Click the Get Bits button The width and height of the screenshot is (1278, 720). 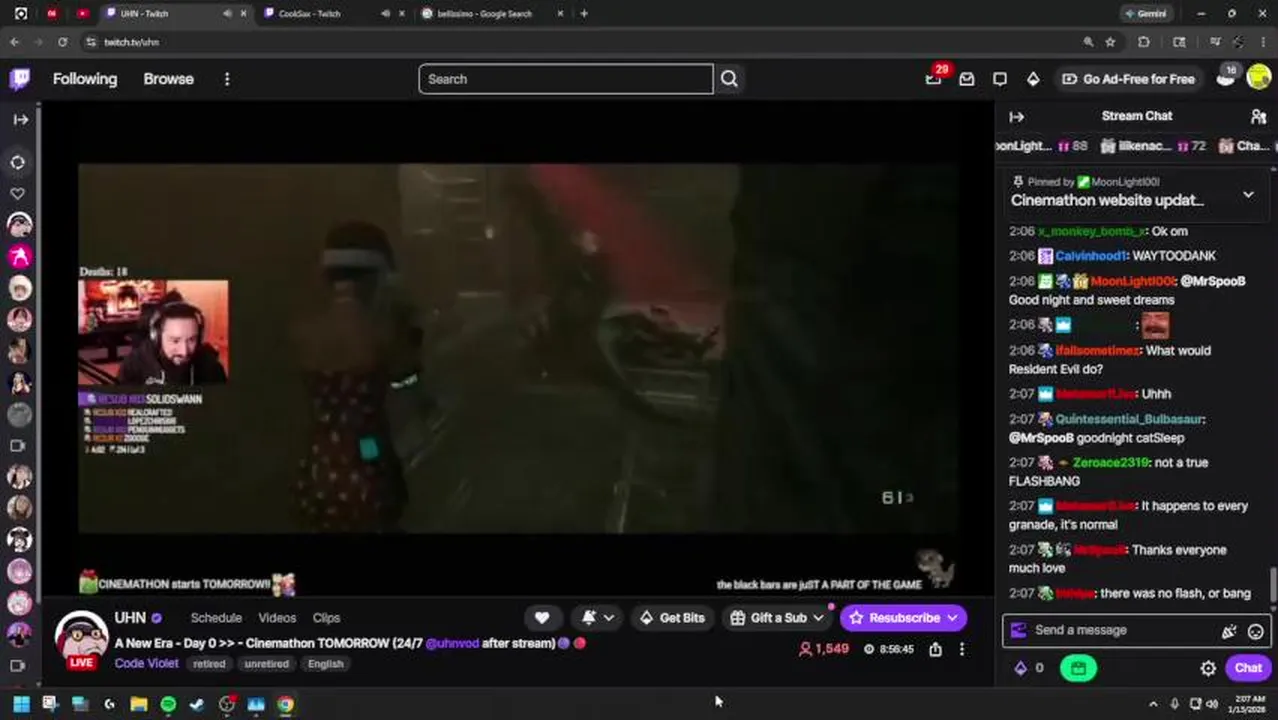pos(672,618)
